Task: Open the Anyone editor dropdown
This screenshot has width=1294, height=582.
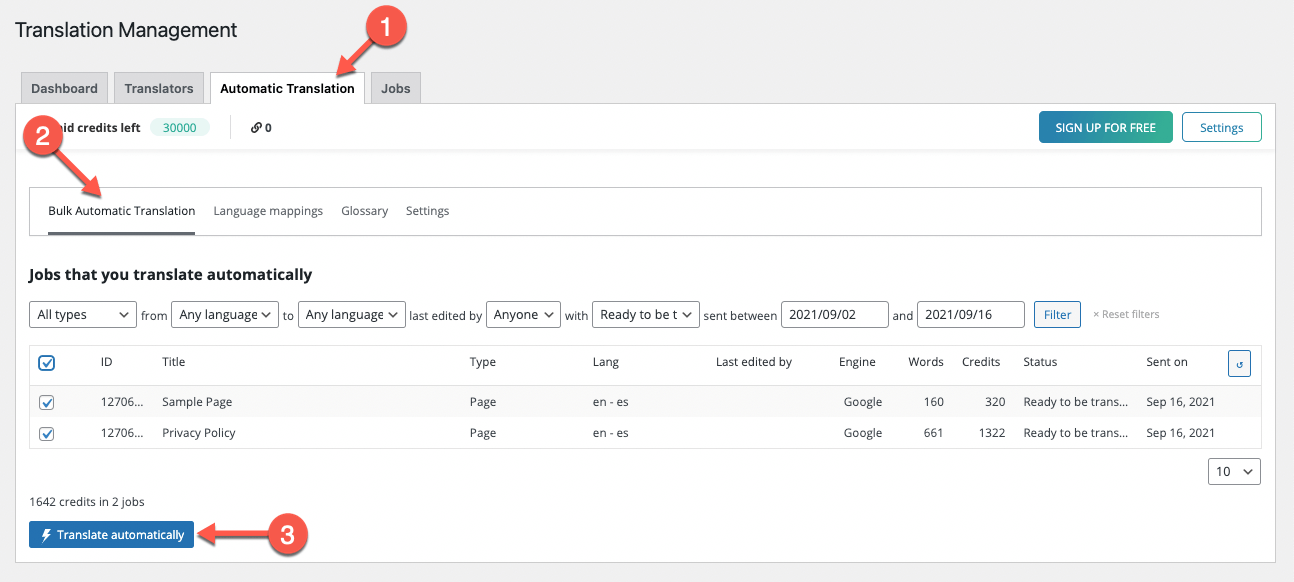Action: point(524,315)
